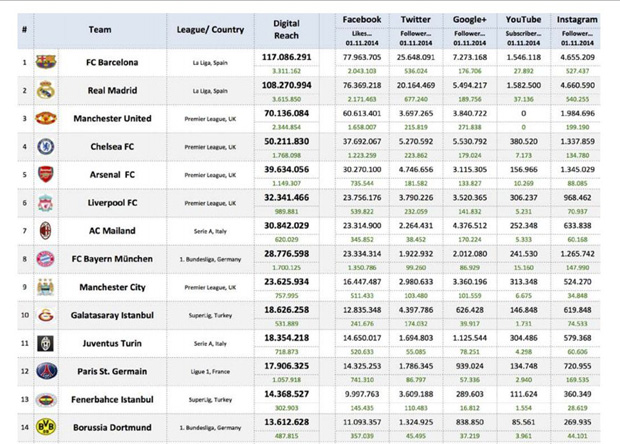620x444 pixels.
Task: Click the Manchester City club crest
Action: point(46,287)
